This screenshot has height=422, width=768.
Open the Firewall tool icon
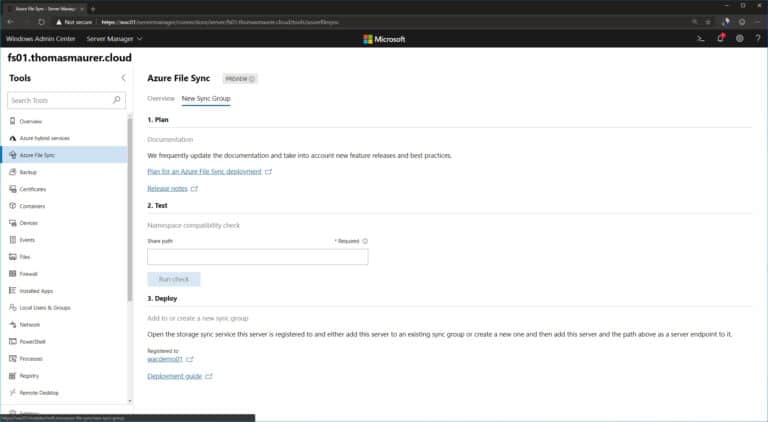point(13,274)
